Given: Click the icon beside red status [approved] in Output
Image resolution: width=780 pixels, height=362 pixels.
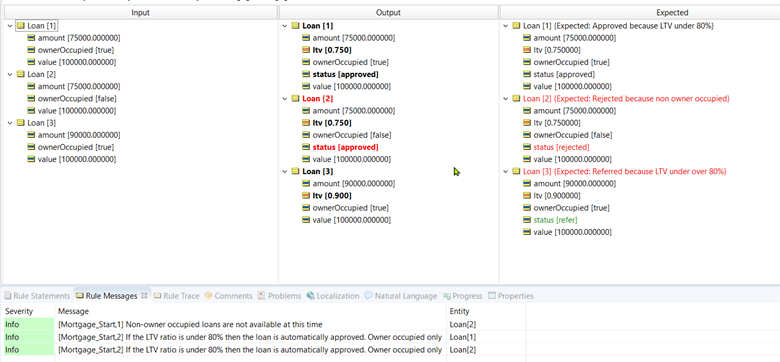Looking at the screenshot, I should pos(306,147).
